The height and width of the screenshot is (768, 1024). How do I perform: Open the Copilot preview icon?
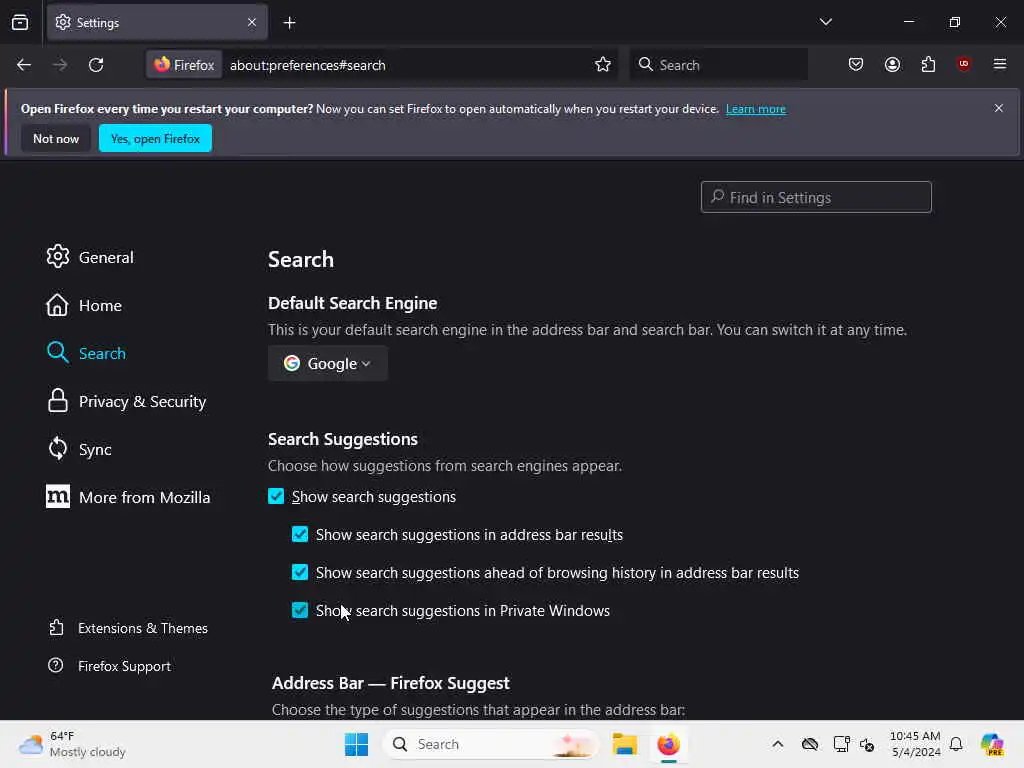[991, 744]
